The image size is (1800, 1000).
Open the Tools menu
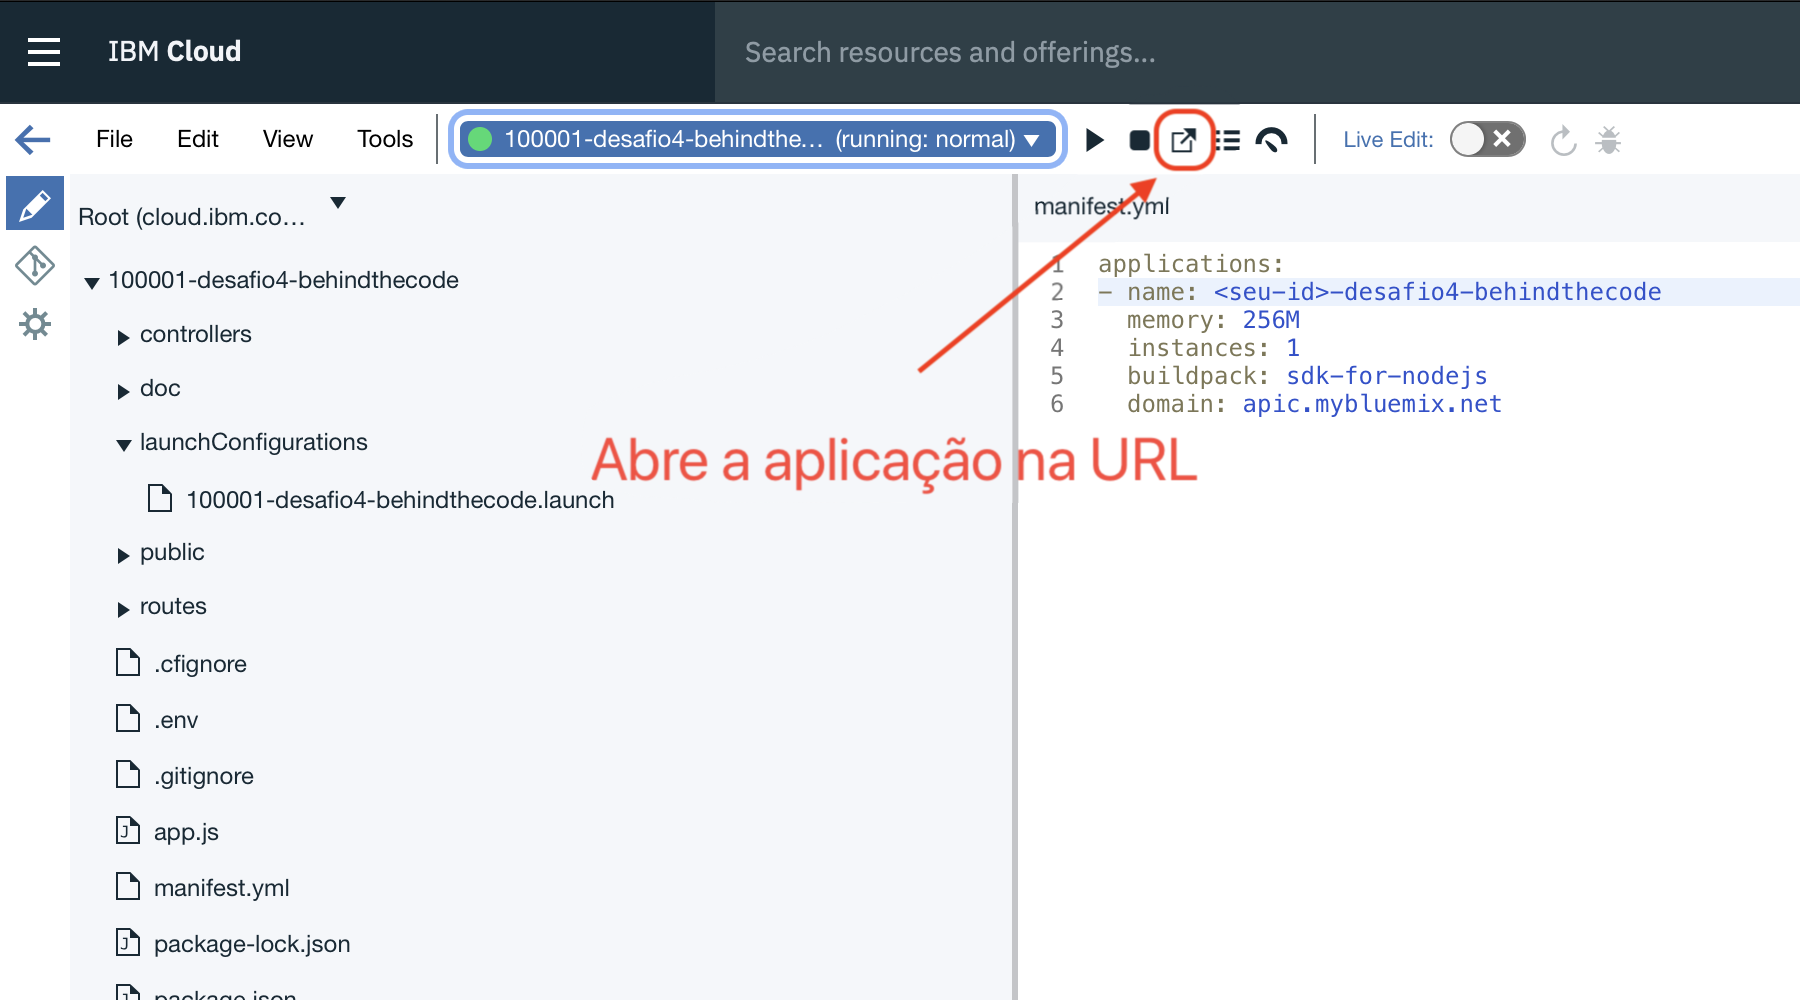click(x=385, y=139)
